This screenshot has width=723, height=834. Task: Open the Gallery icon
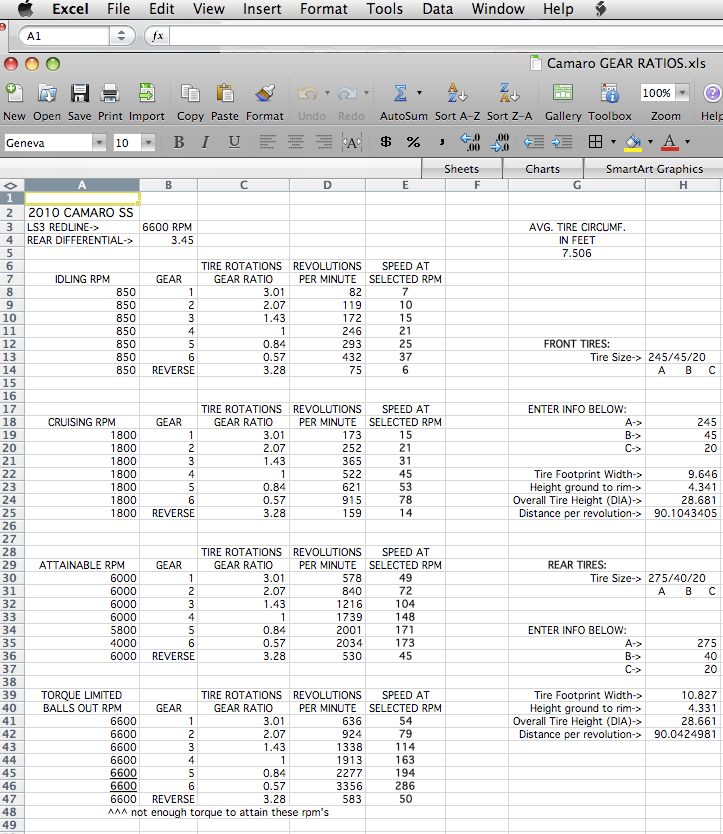(563, 94)
